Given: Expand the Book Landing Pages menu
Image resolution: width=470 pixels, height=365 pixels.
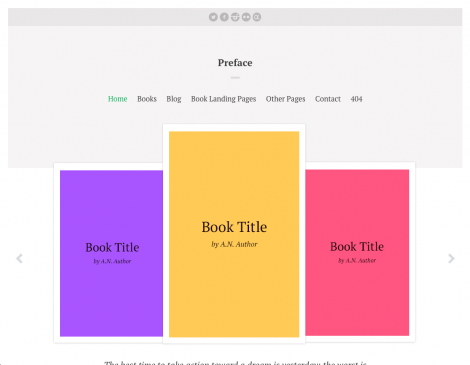Looking at the screenshot, I should point(224,99).
